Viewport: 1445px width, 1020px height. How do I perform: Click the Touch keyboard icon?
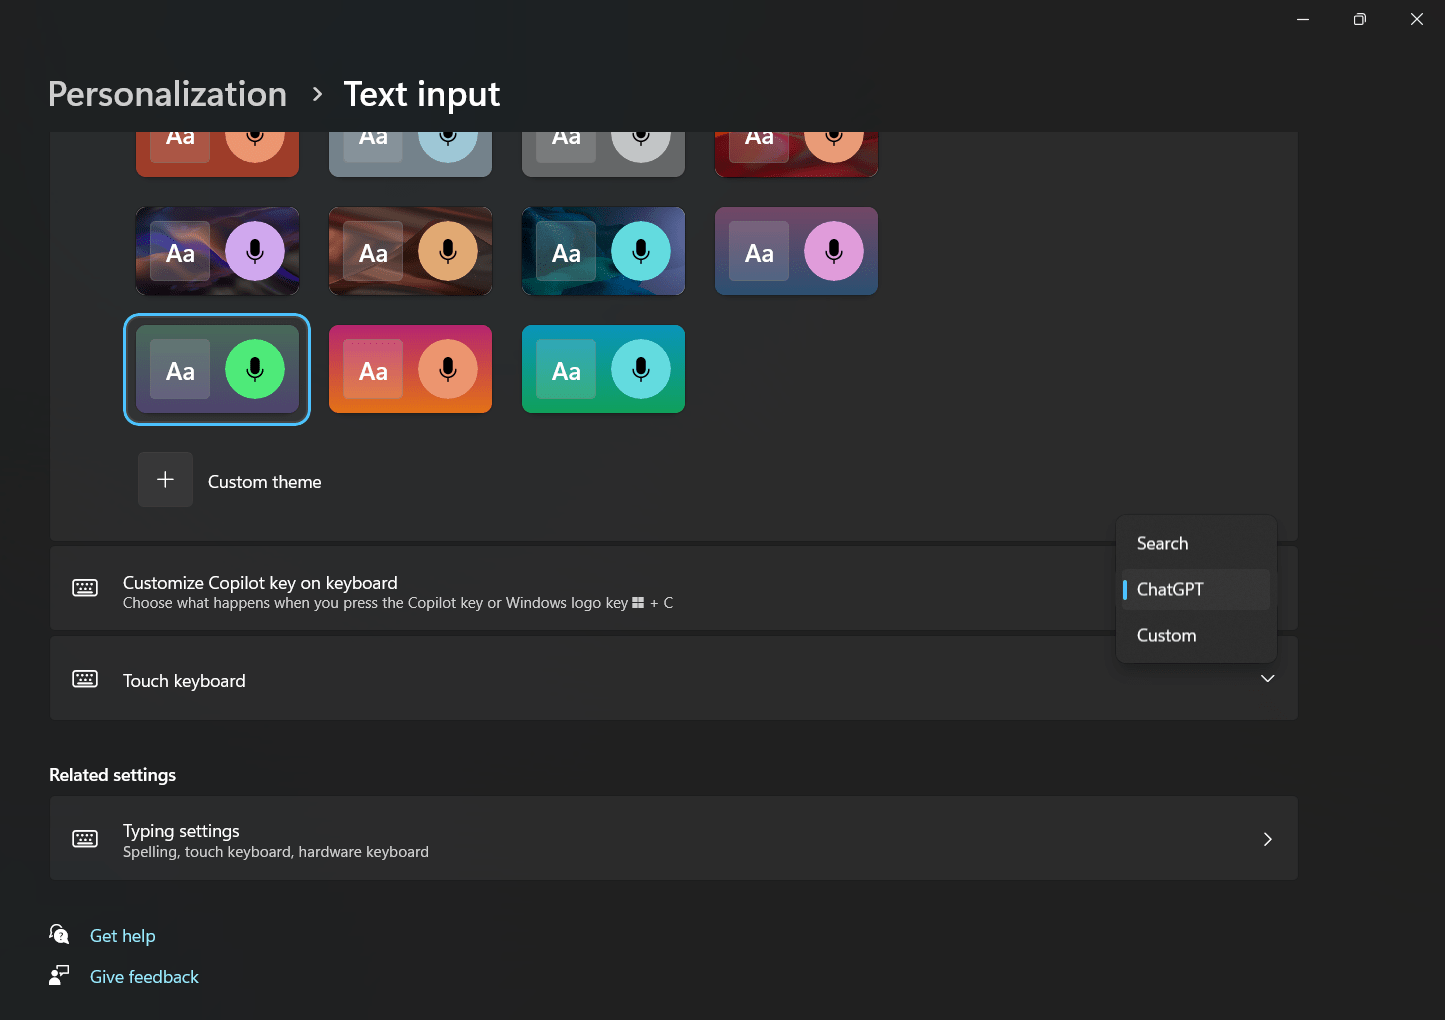coord(85,679)
